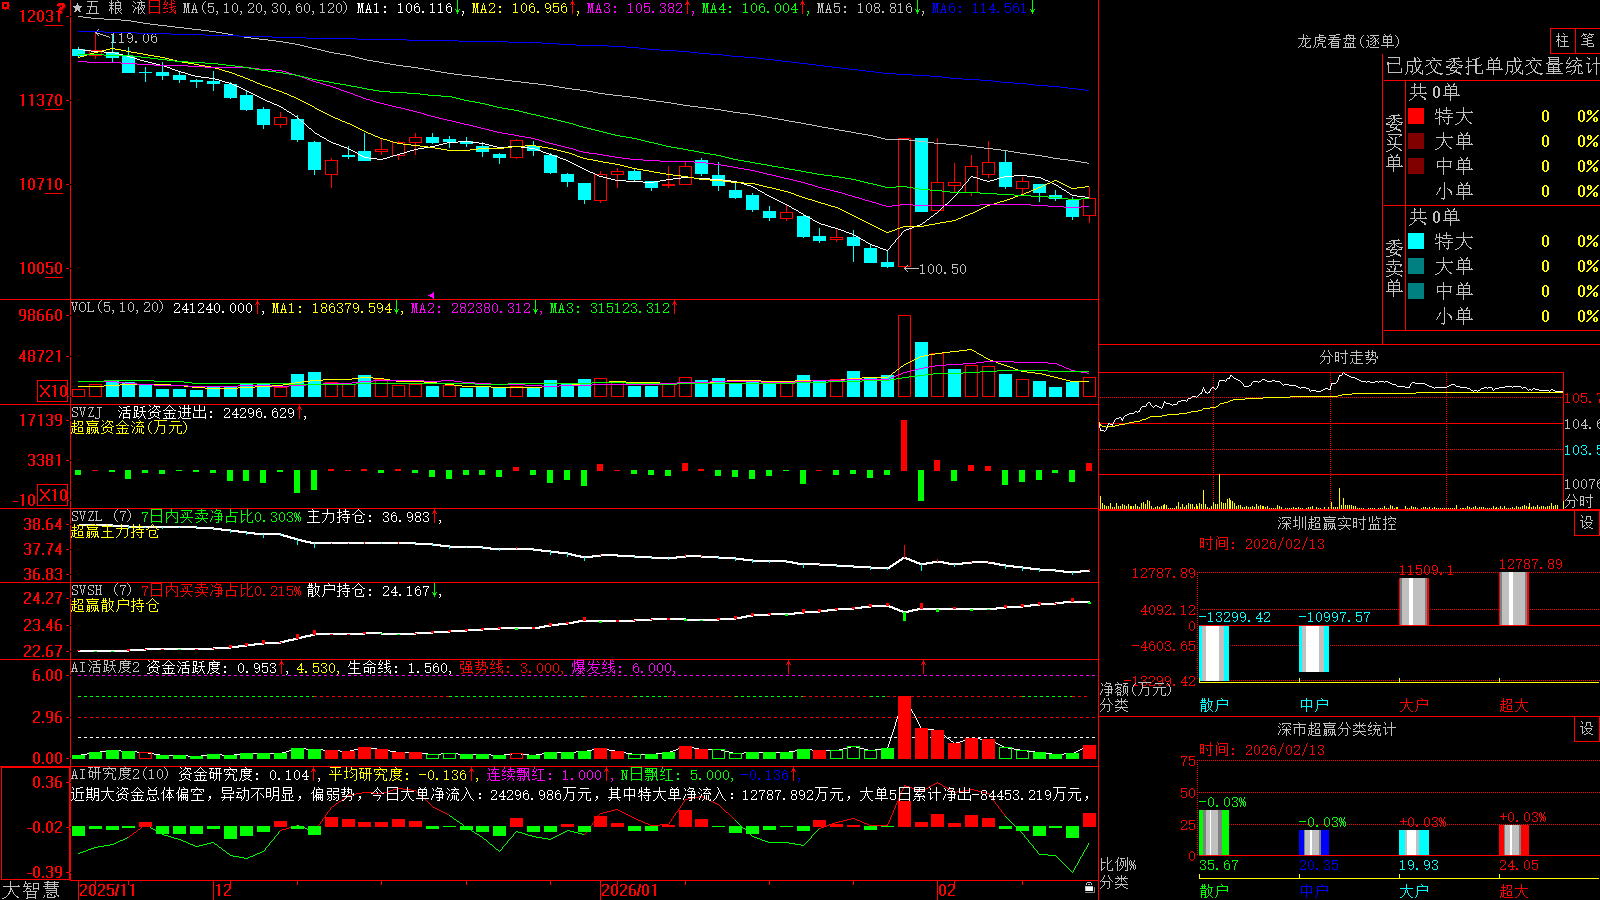Open the VOL(5,10,20) indicator label
This screenshot has height=900, width=1600.
click(x=117, y=307)
